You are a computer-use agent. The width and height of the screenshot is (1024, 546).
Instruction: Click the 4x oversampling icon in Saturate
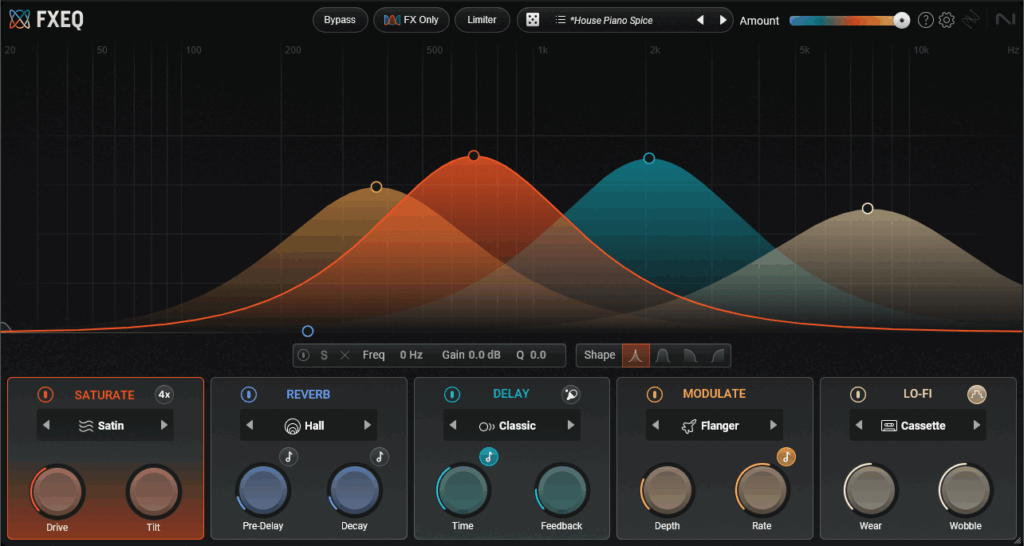click(x=164, y=394)
